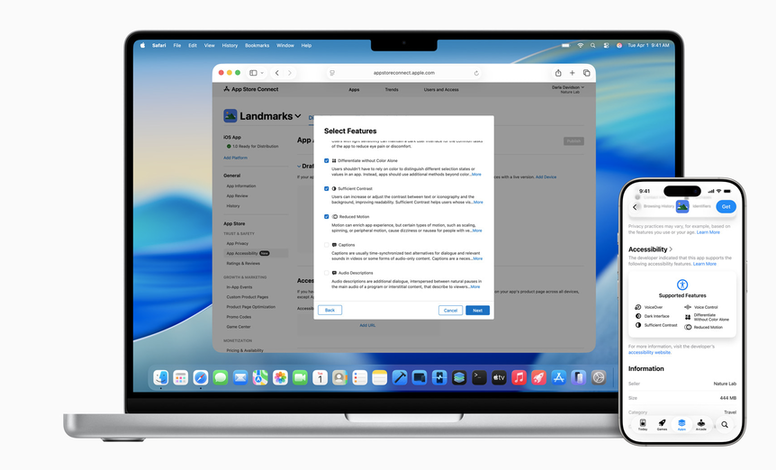Open the Mac App Store Dock icon
The image size is (776, 470).
[559, 378]
